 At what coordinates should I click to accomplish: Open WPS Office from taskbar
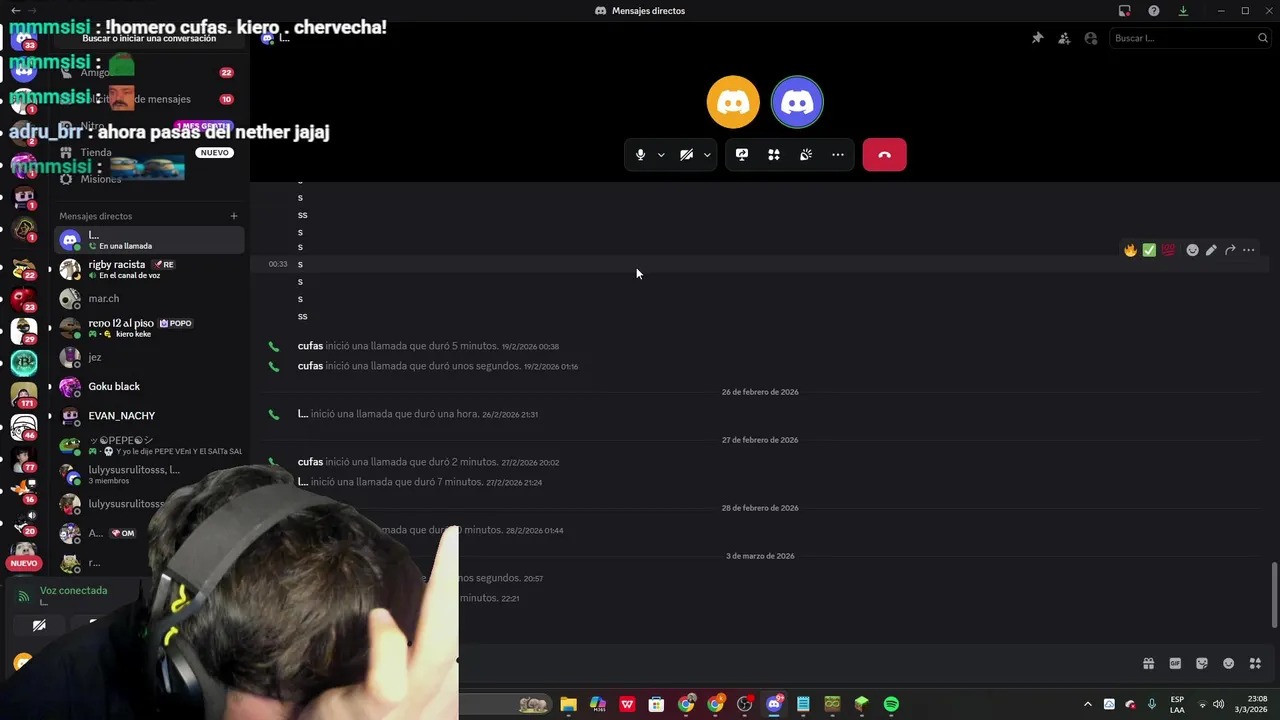[x=627, y=704]
